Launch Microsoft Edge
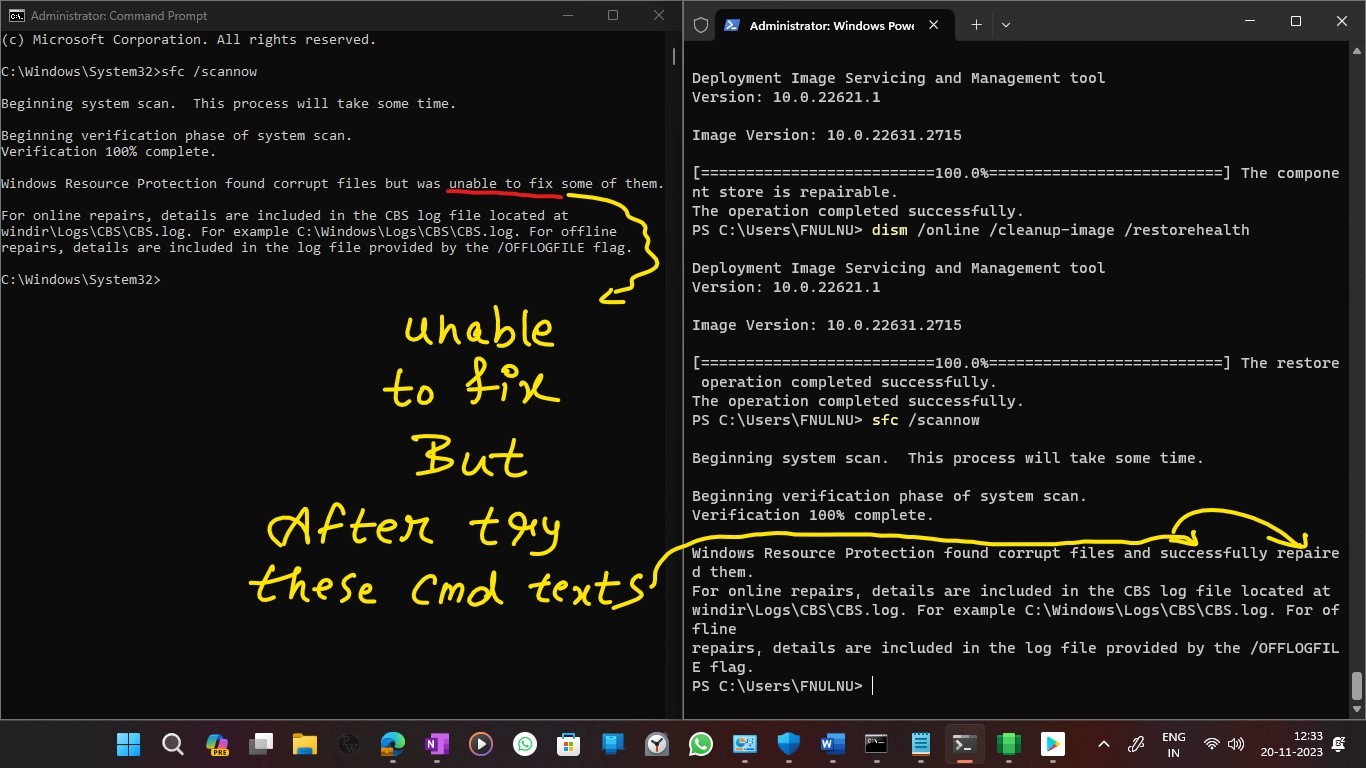Image resolution: width=1366 pixels, height=768 pixels. [x=392, y=744]
